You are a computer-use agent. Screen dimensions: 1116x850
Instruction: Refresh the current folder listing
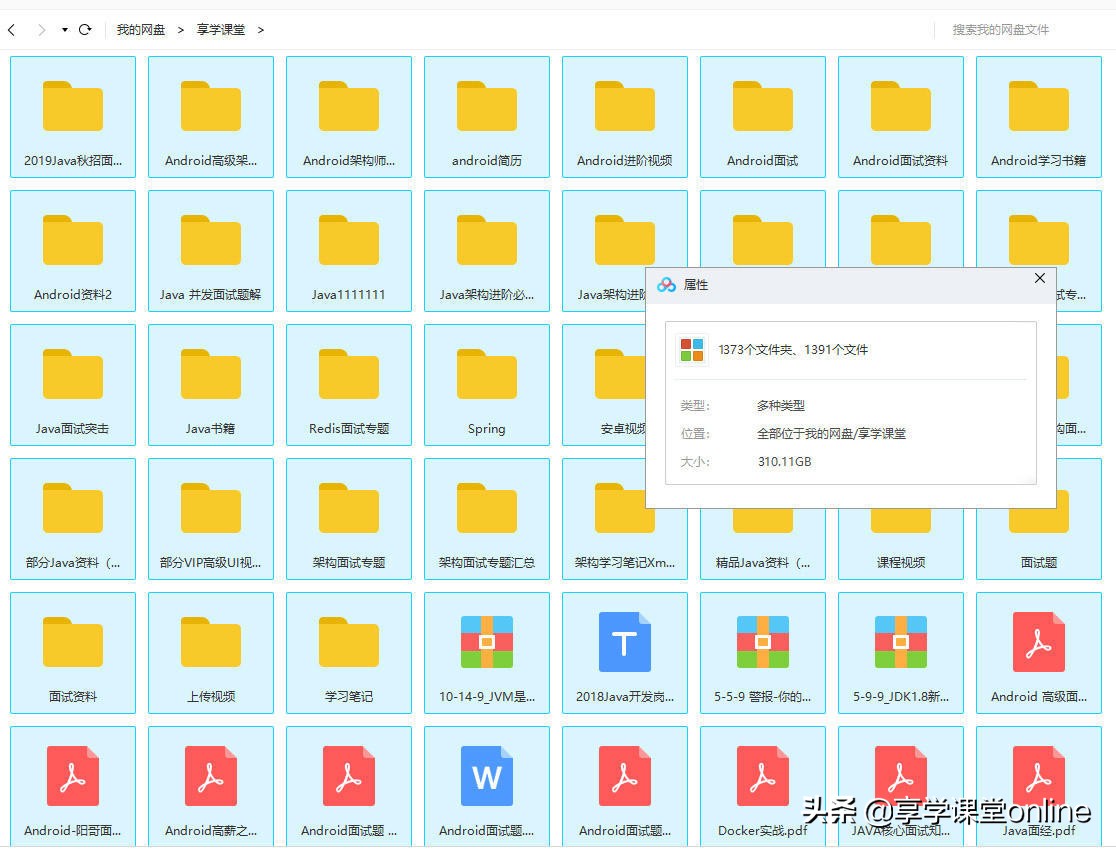click(x=85, y=30)
